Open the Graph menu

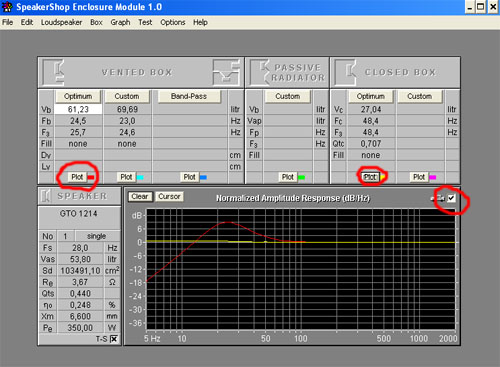point(120,22)
